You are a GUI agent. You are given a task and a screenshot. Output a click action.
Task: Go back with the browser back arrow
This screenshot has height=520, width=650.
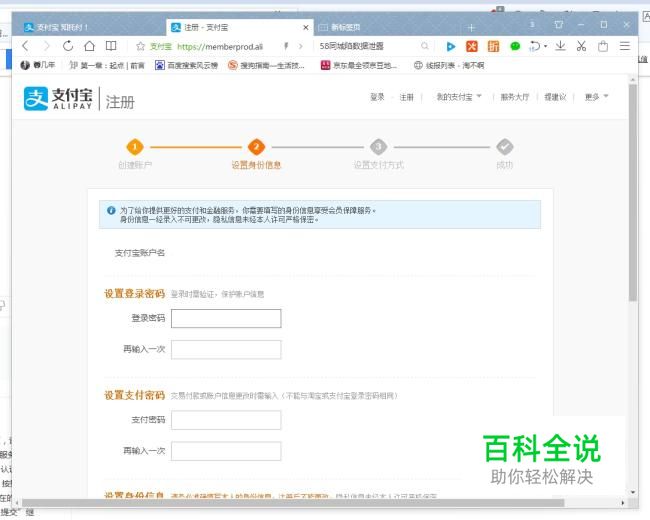pos(26,46)
